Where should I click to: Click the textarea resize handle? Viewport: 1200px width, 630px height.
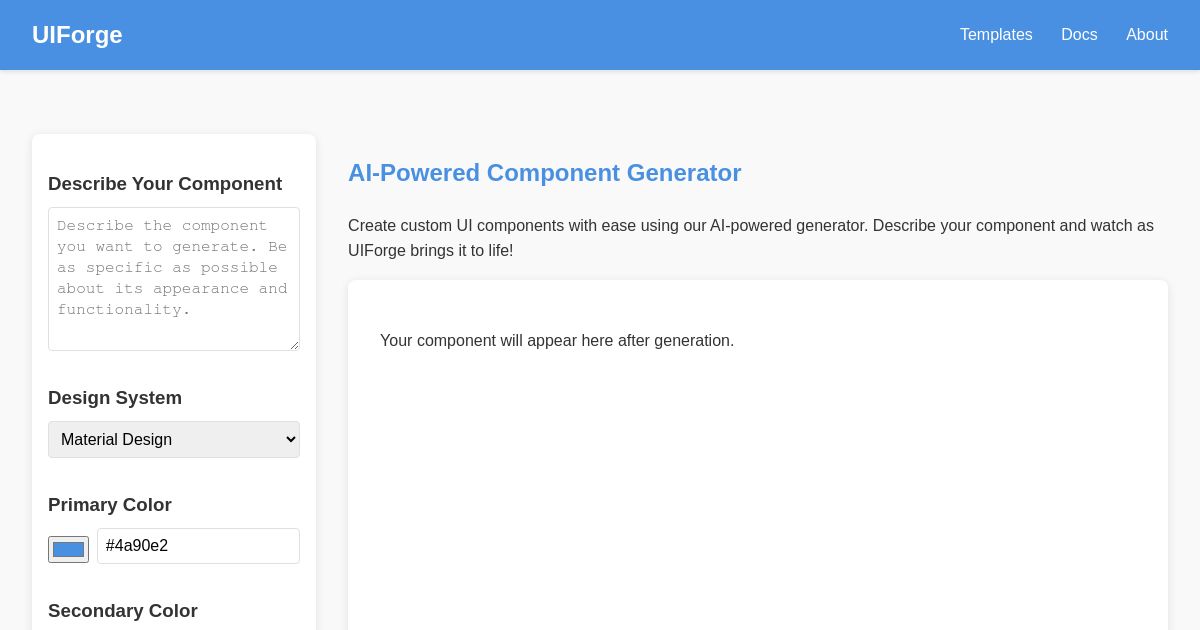pos(293,343)
